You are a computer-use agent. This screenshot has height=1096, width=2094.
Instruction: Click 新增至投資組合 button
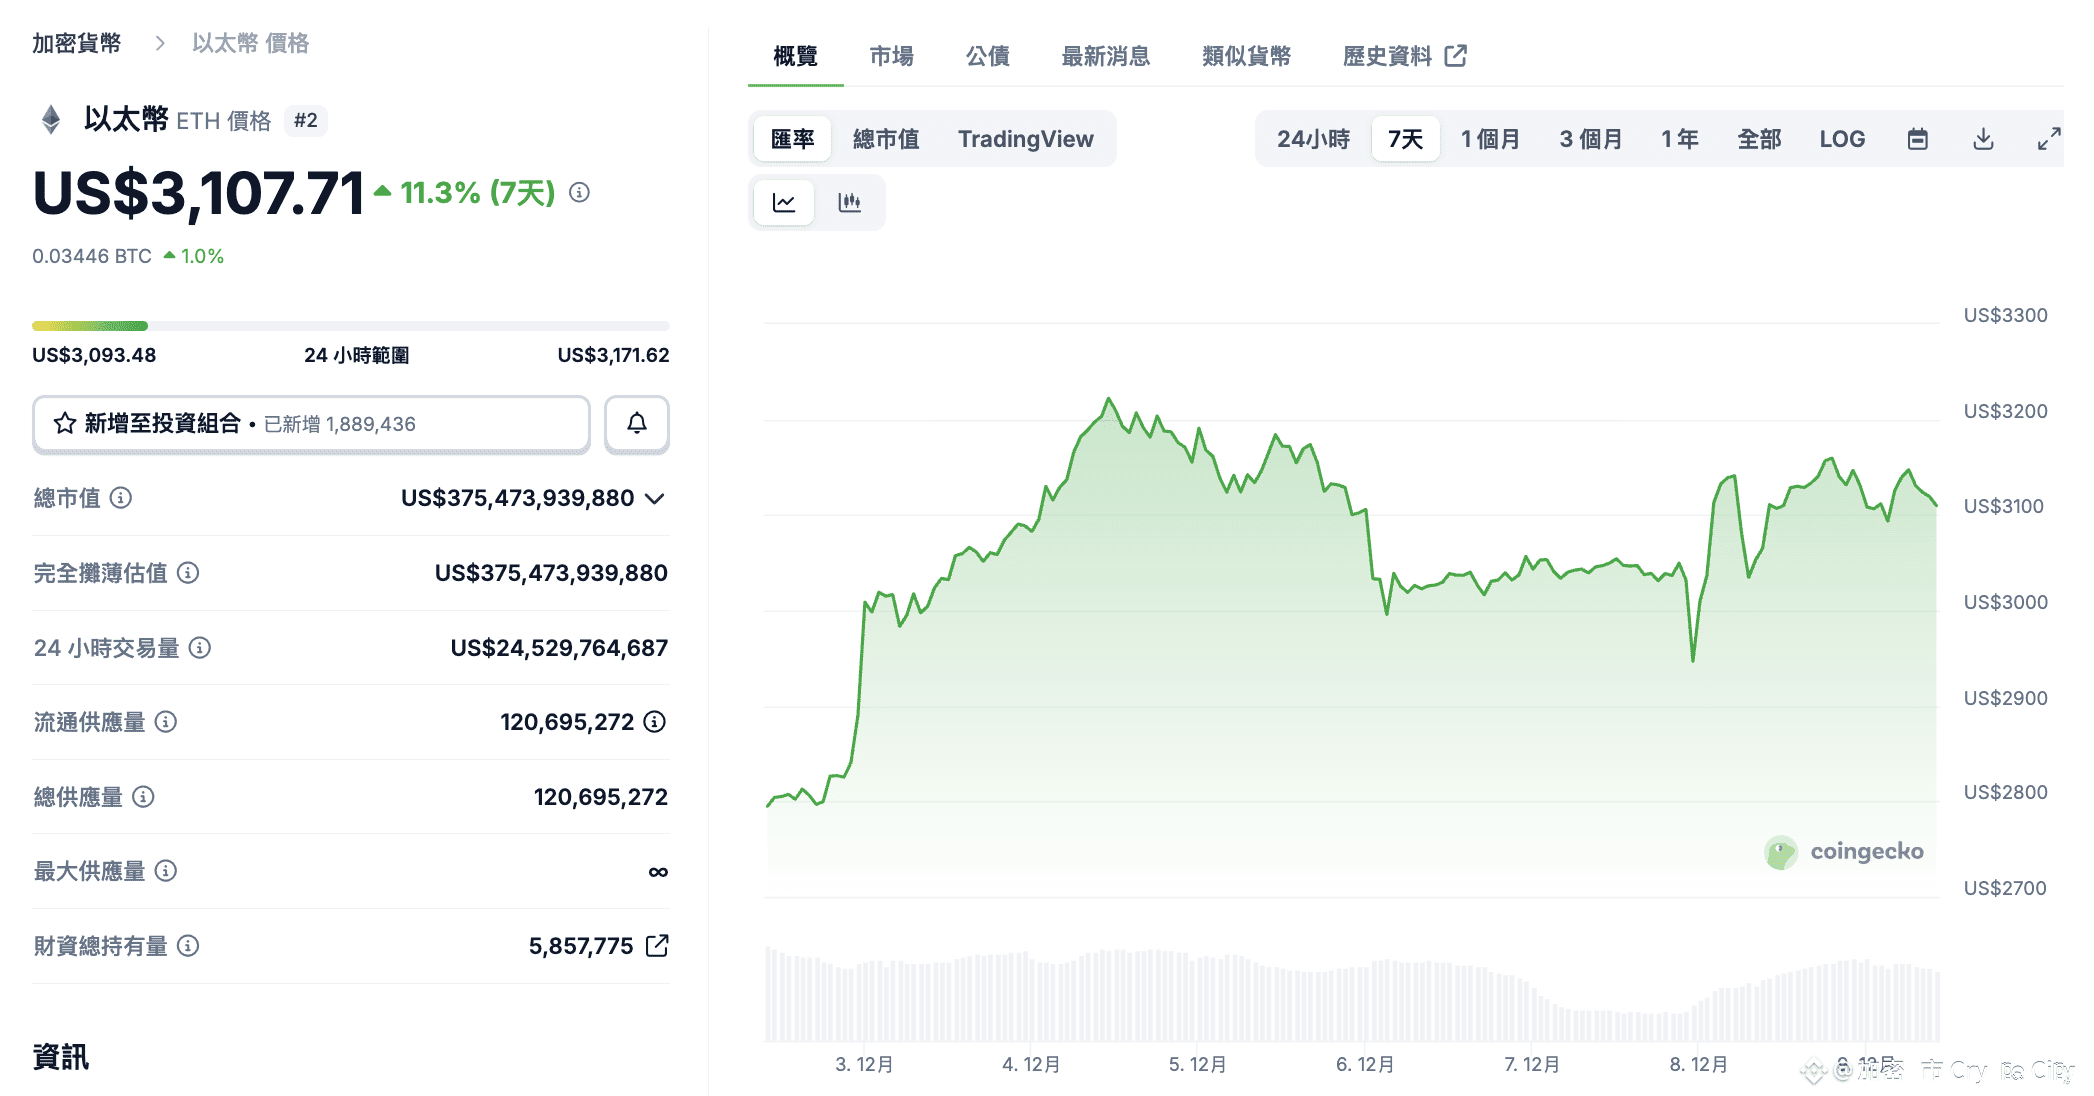point(311,424)
